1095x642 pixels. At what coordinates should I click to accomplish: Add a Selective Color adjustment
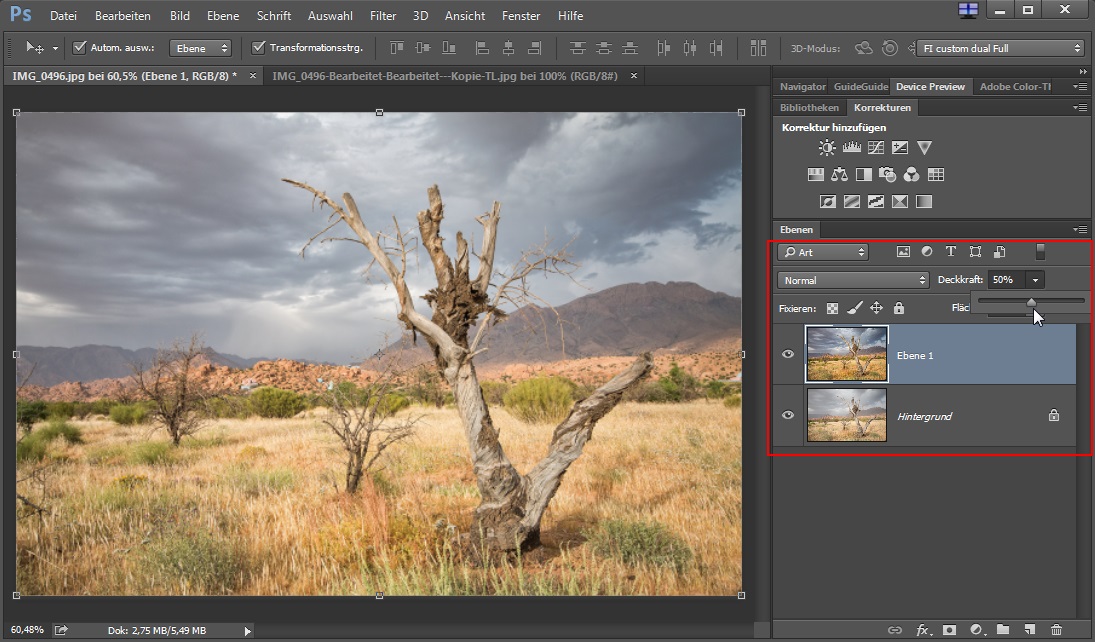pos(900,202)
